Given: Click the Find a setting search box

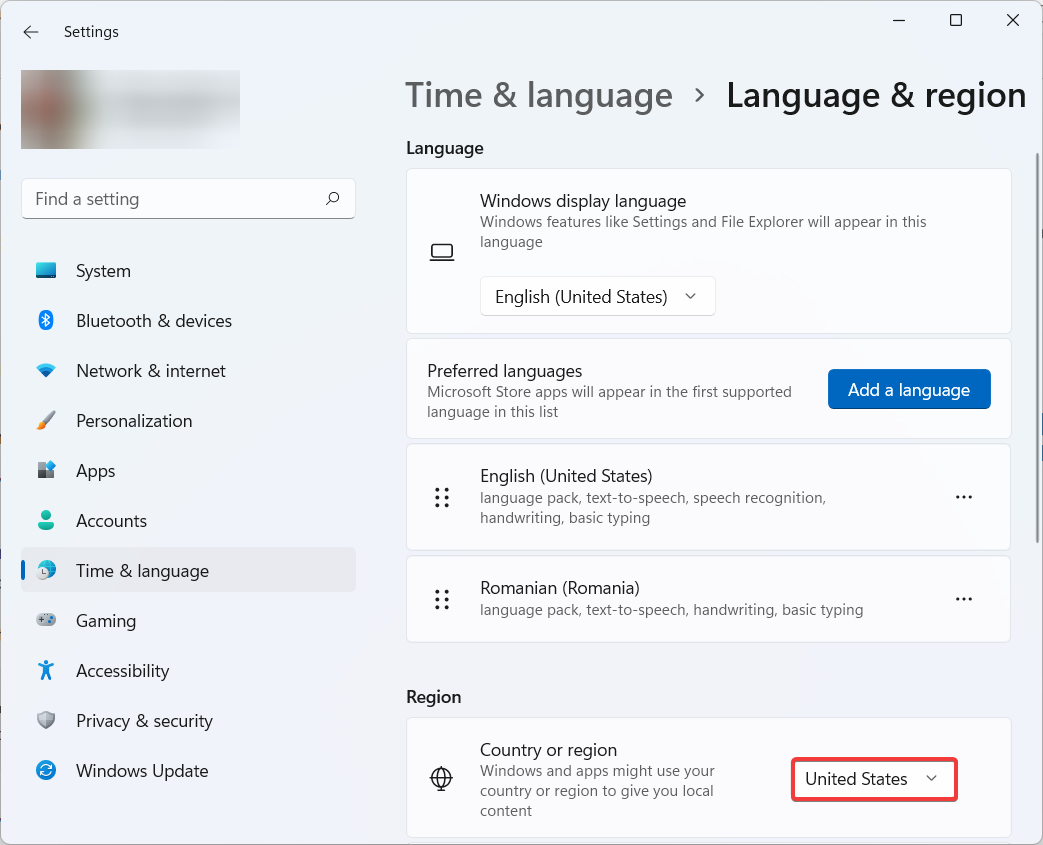Looking at the screenshot, I should (175, 199).
